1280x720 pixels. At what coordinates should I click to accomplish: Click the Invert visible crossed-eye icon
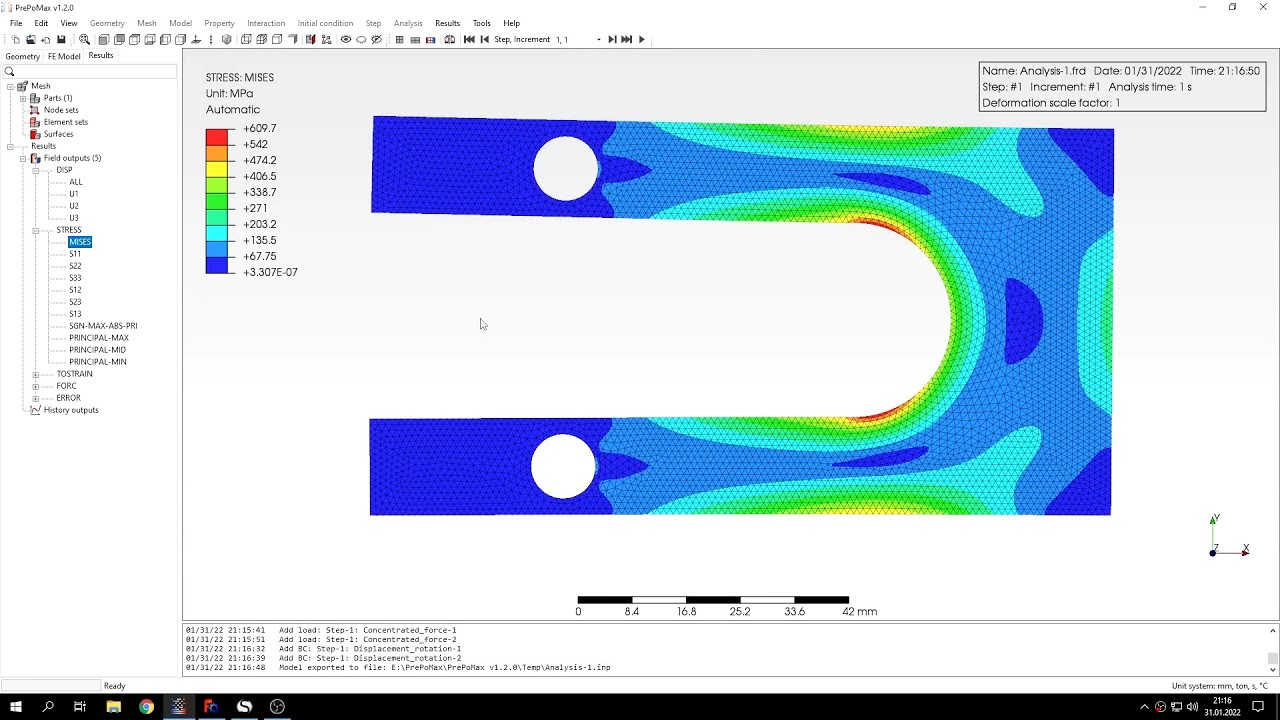[x=376, y=40]
